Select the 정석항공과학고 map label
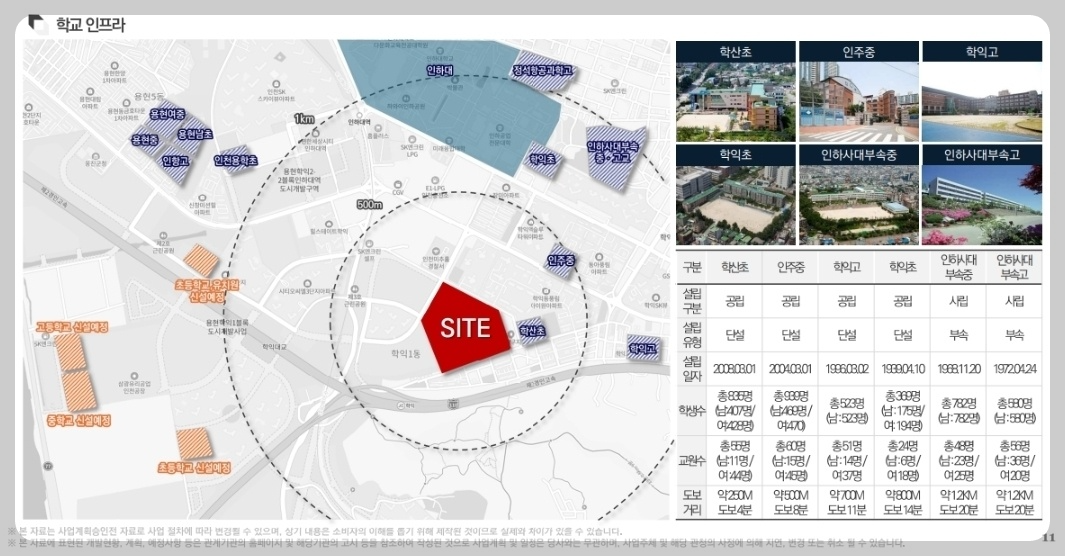Screen dimensions: 1065x556 543,70
